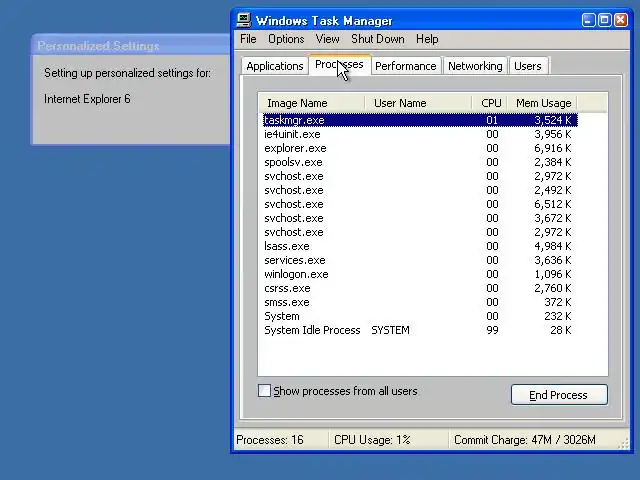Enable Show processes from all users

tap(264, 391)
